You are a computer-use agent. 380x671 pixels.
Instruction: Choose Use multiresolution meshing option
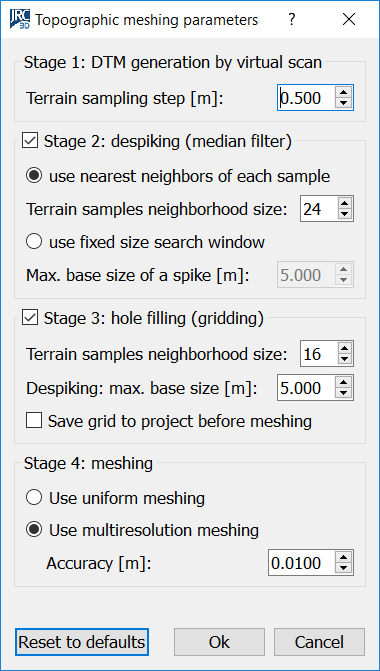[x=34, y=530]
